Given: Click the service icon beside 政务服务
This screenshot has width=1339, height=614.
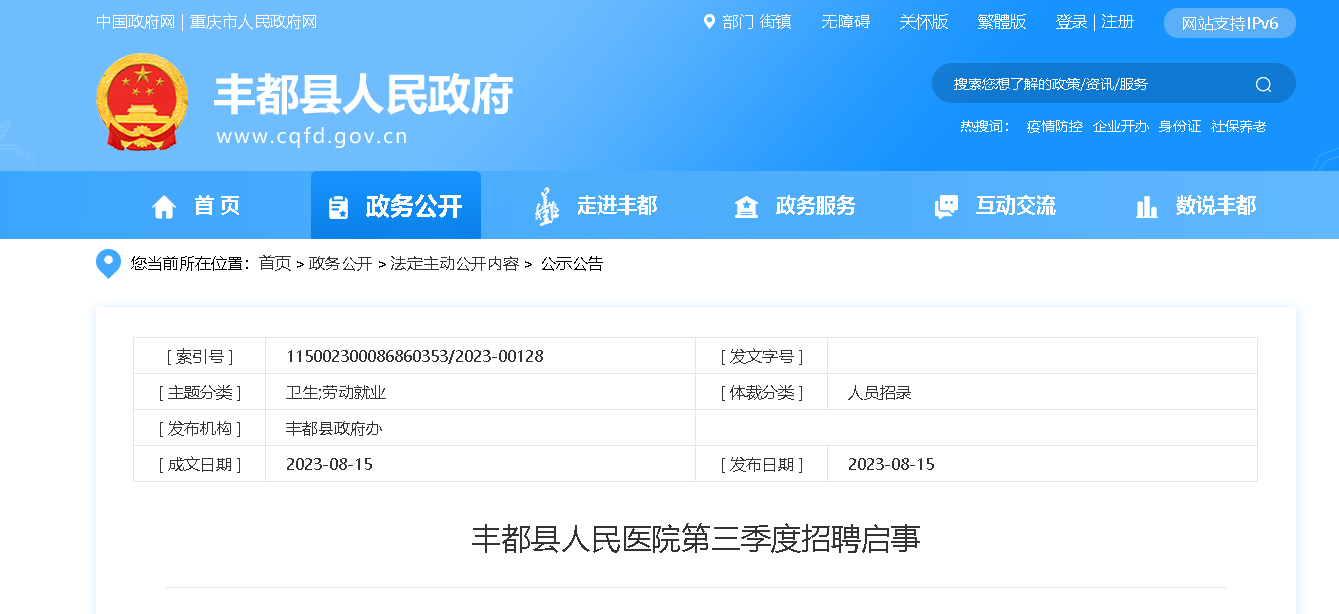Looking at the screenshot, I should click(x=746, y=206).
